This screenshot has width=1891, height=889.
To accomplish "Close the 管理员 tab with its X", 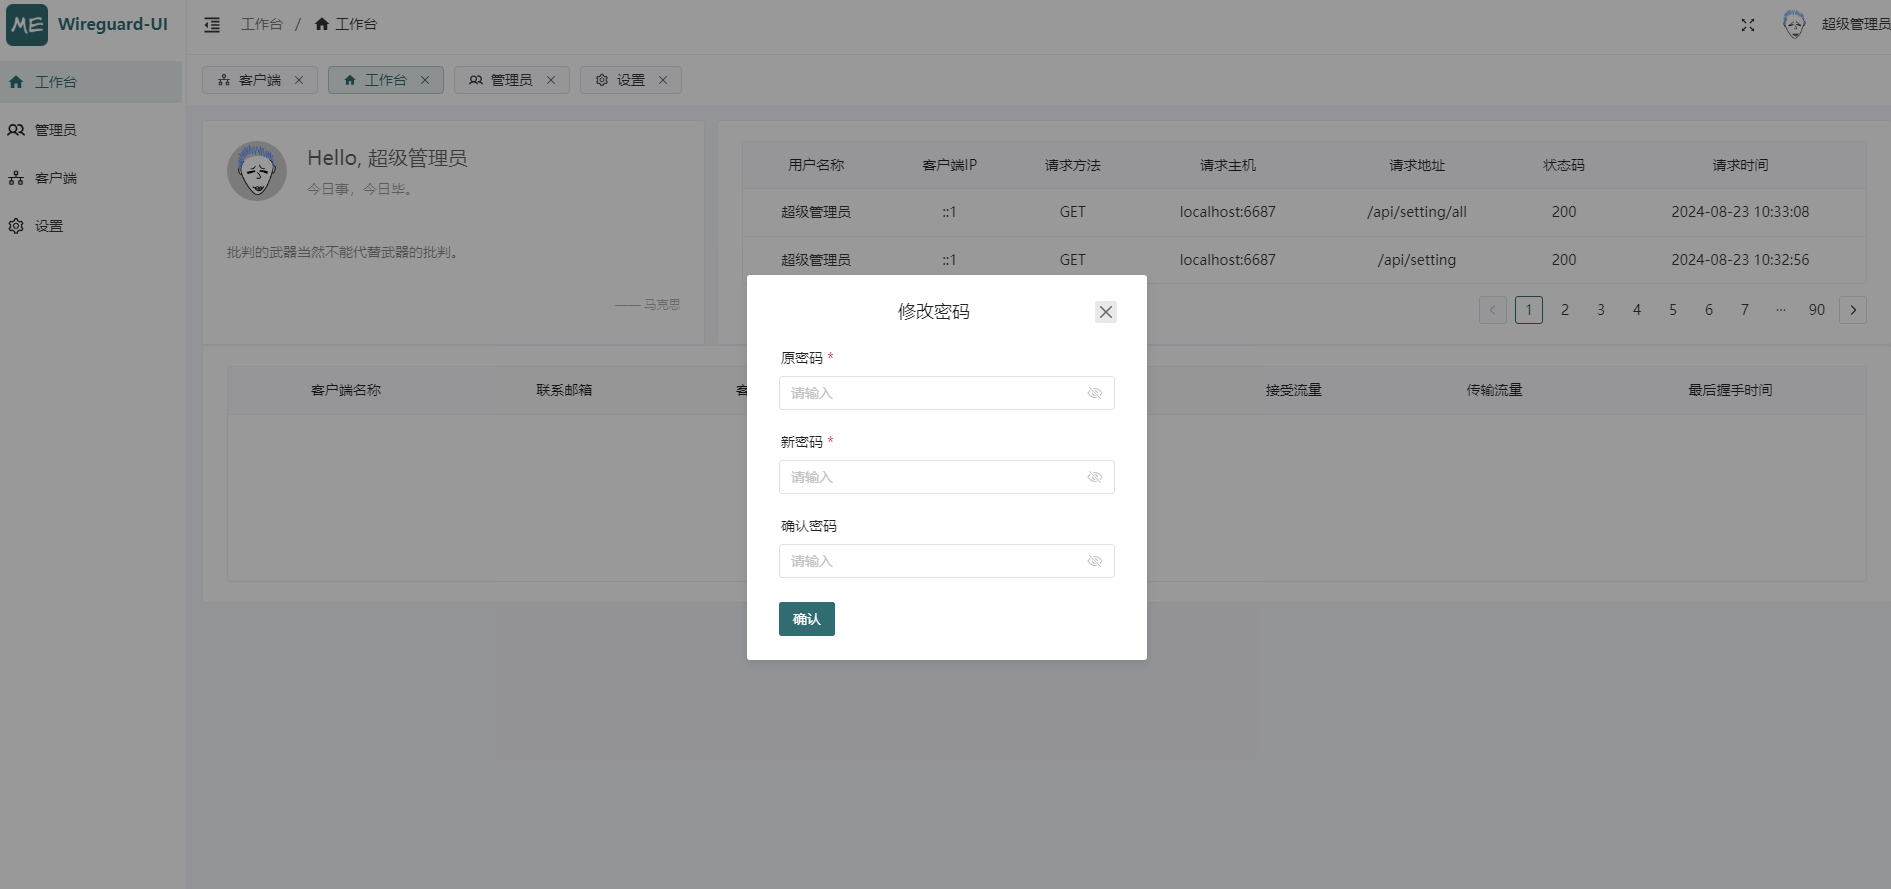I will pyautogui.click(x=551, y=80).
